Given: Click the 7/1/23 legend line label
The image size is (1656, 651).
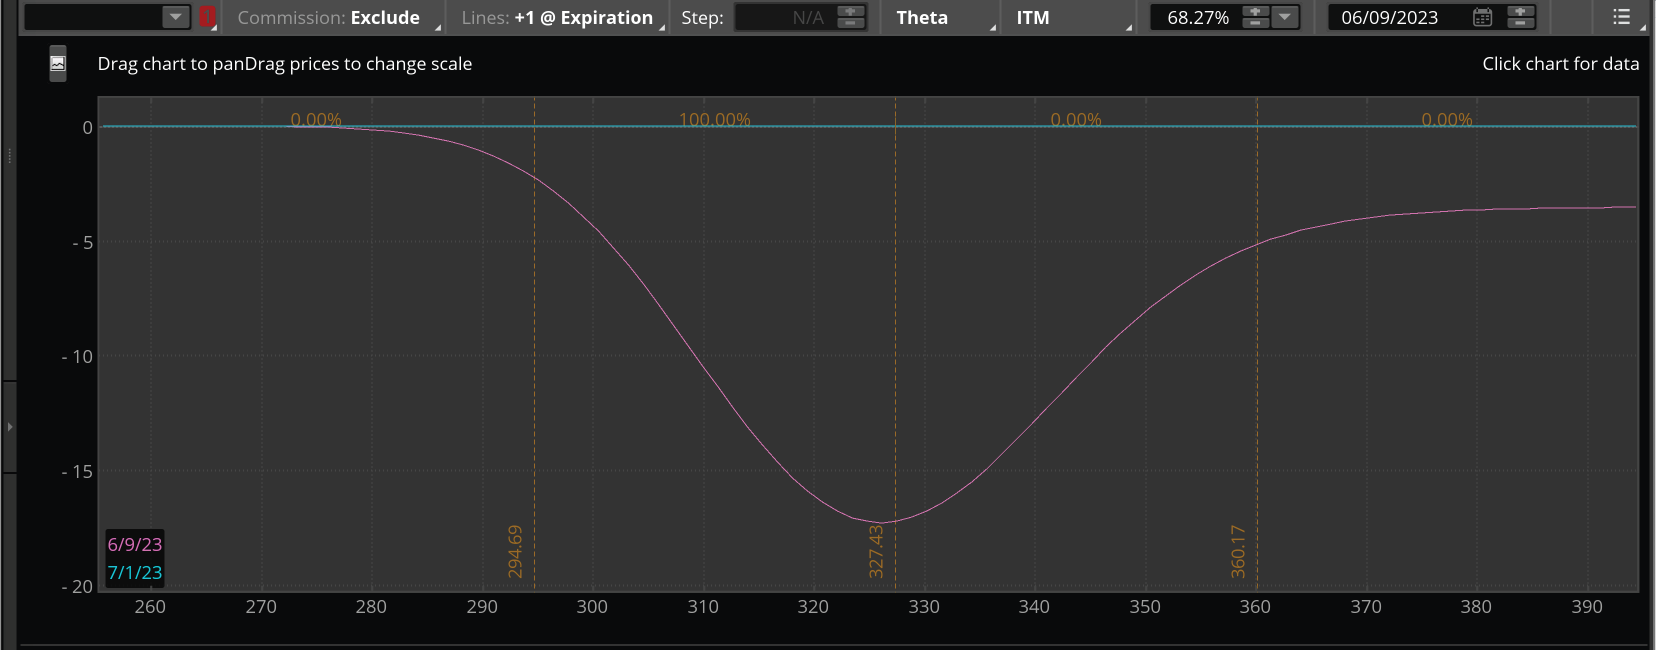Looking at the screenshot, I should [135, 572].
